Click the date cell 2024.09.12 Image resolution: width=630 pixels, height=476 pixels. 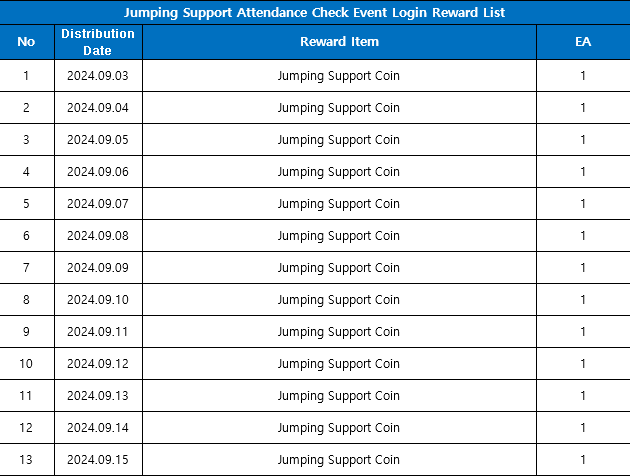point(98,364)
